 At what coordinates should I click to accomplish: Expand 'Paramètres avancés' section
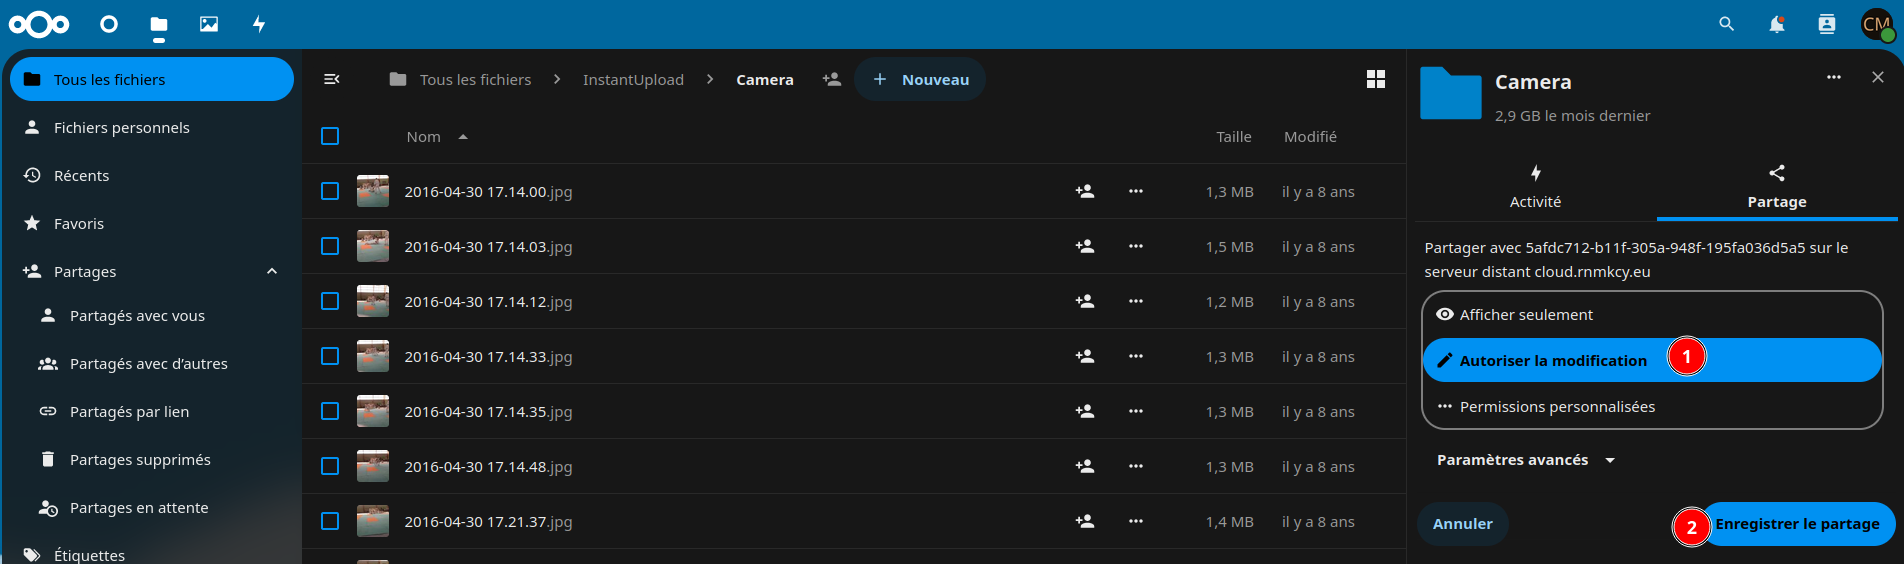(x=1525, y=460)
